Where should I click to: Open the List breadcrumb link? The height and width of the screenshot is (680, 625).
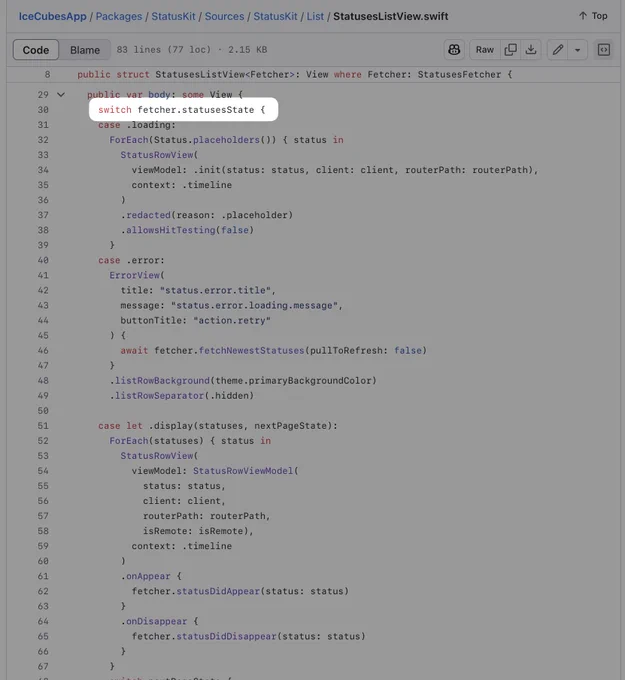(x=315, y=16)
